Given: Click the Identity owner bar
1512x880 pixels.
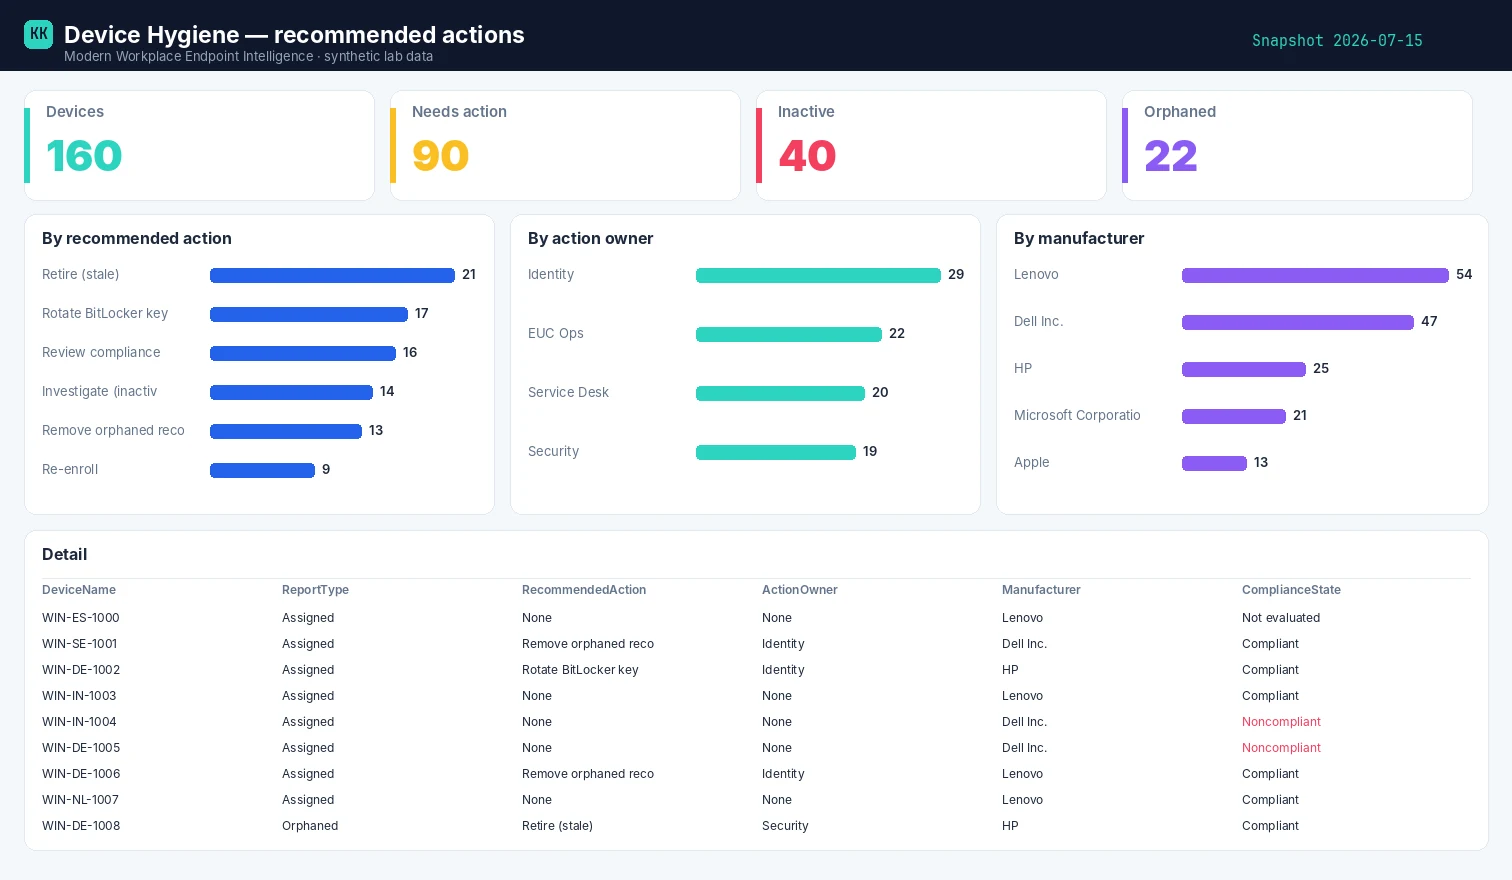Looking at the screenshot, I should point(818,275).
